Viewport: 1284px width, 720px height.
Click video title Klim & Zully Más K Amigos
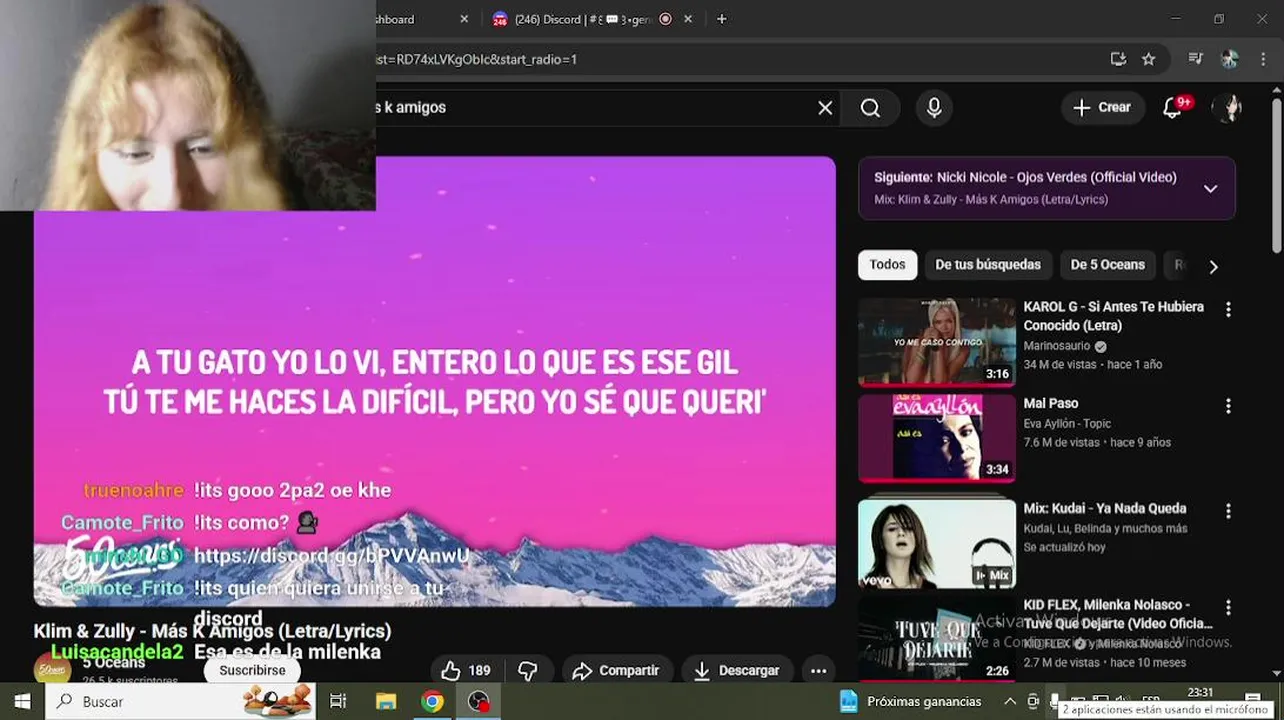(212, 631)
